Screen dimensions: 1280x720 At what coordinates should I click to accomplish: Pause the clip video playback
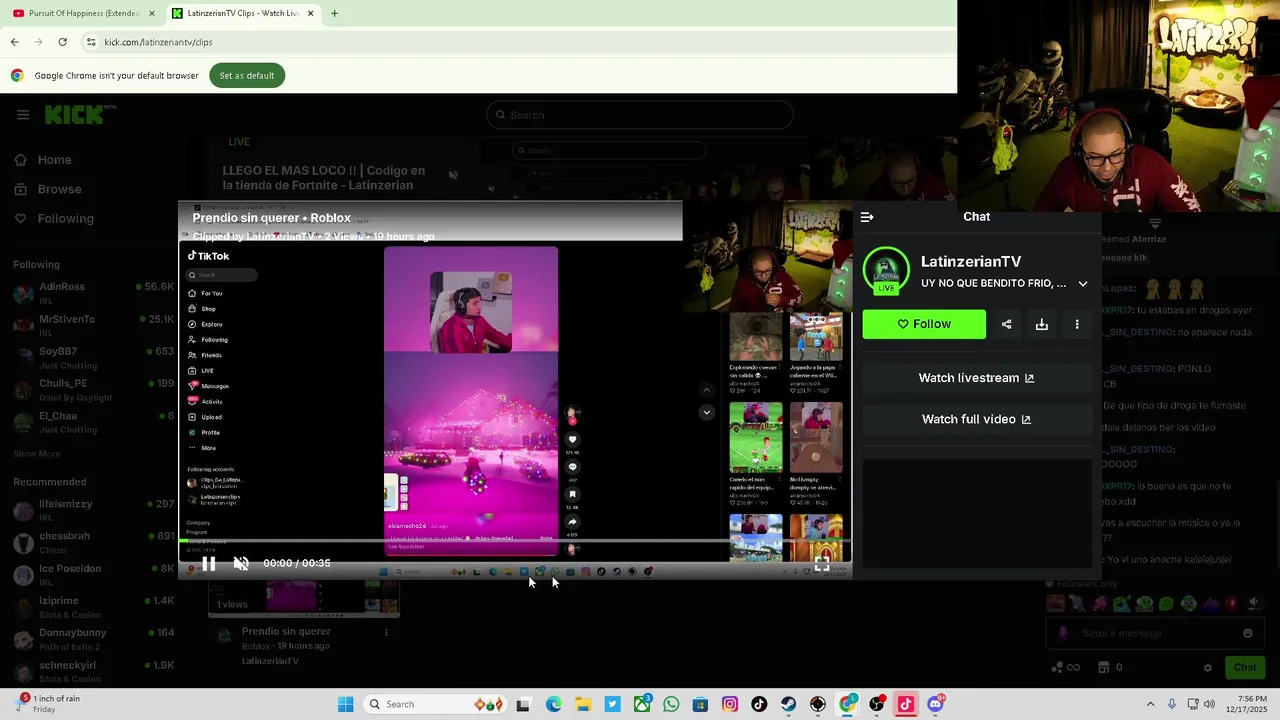(209, 564)
